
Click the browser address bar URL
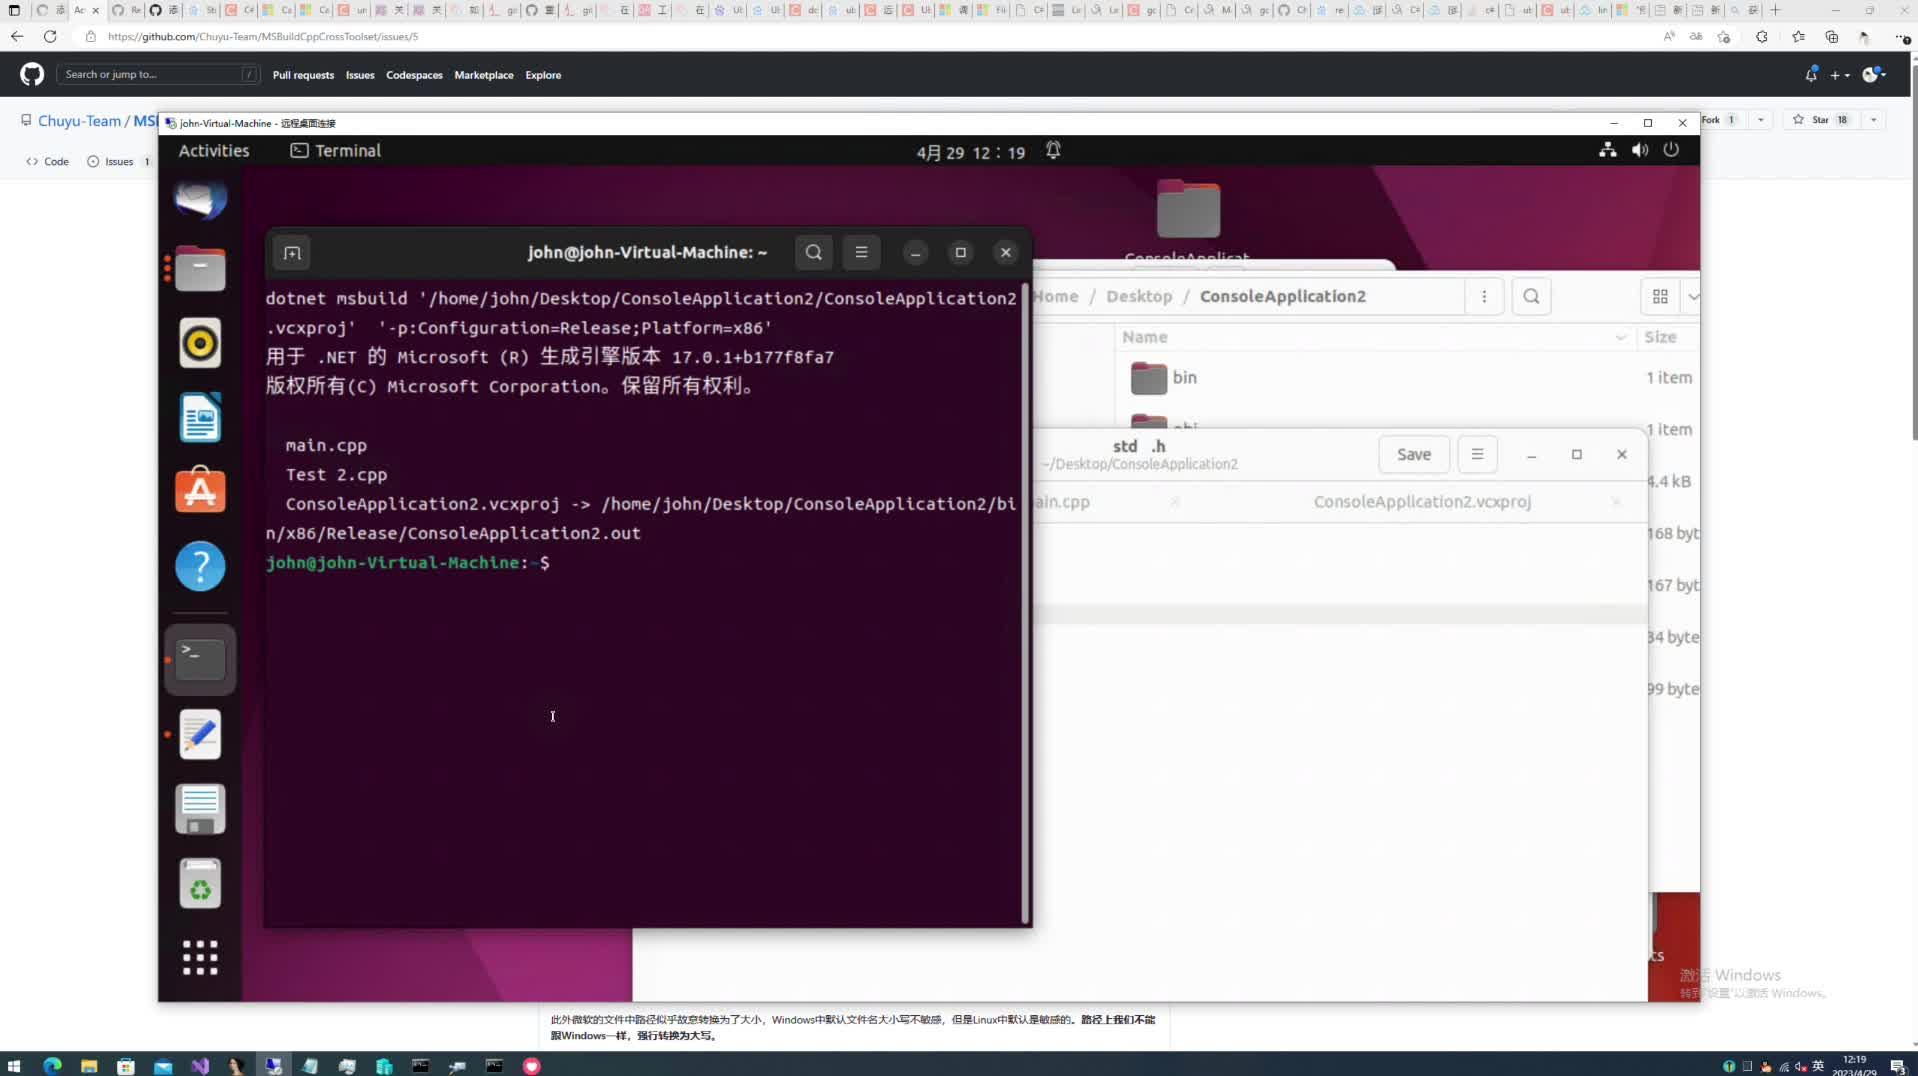263,37
